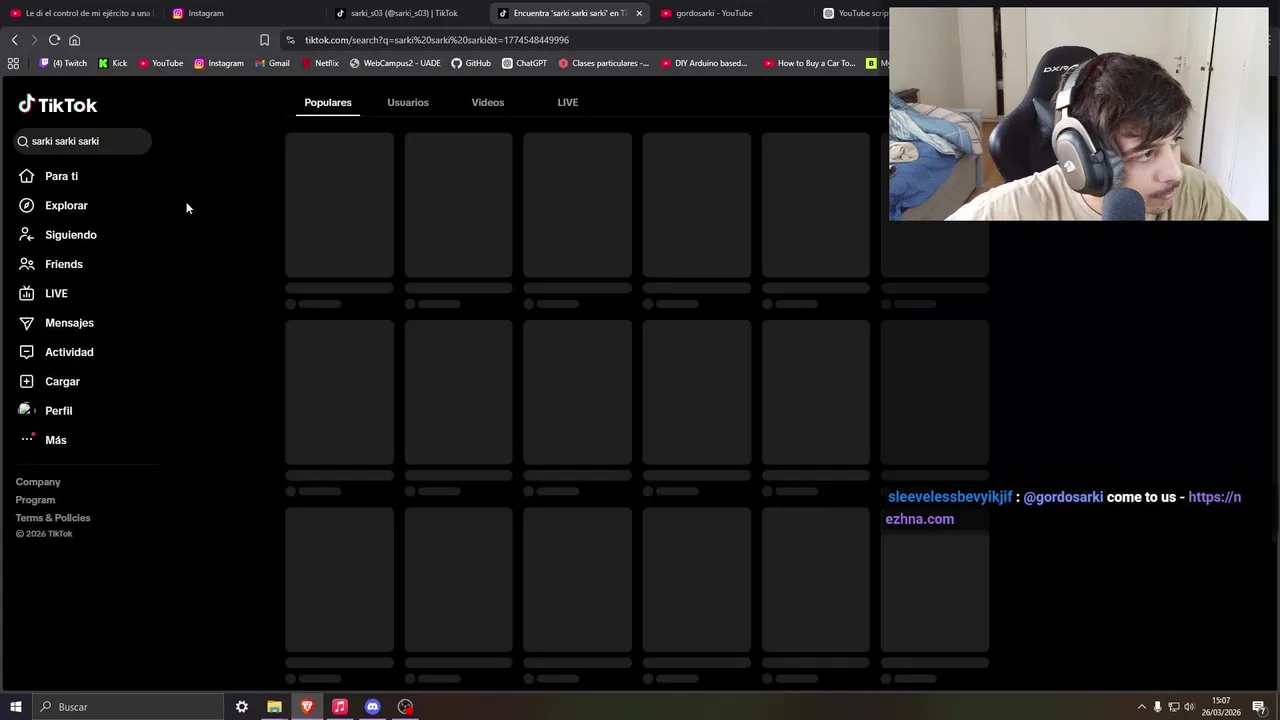Open LIVE from the left sidebar

pos(43,293)
